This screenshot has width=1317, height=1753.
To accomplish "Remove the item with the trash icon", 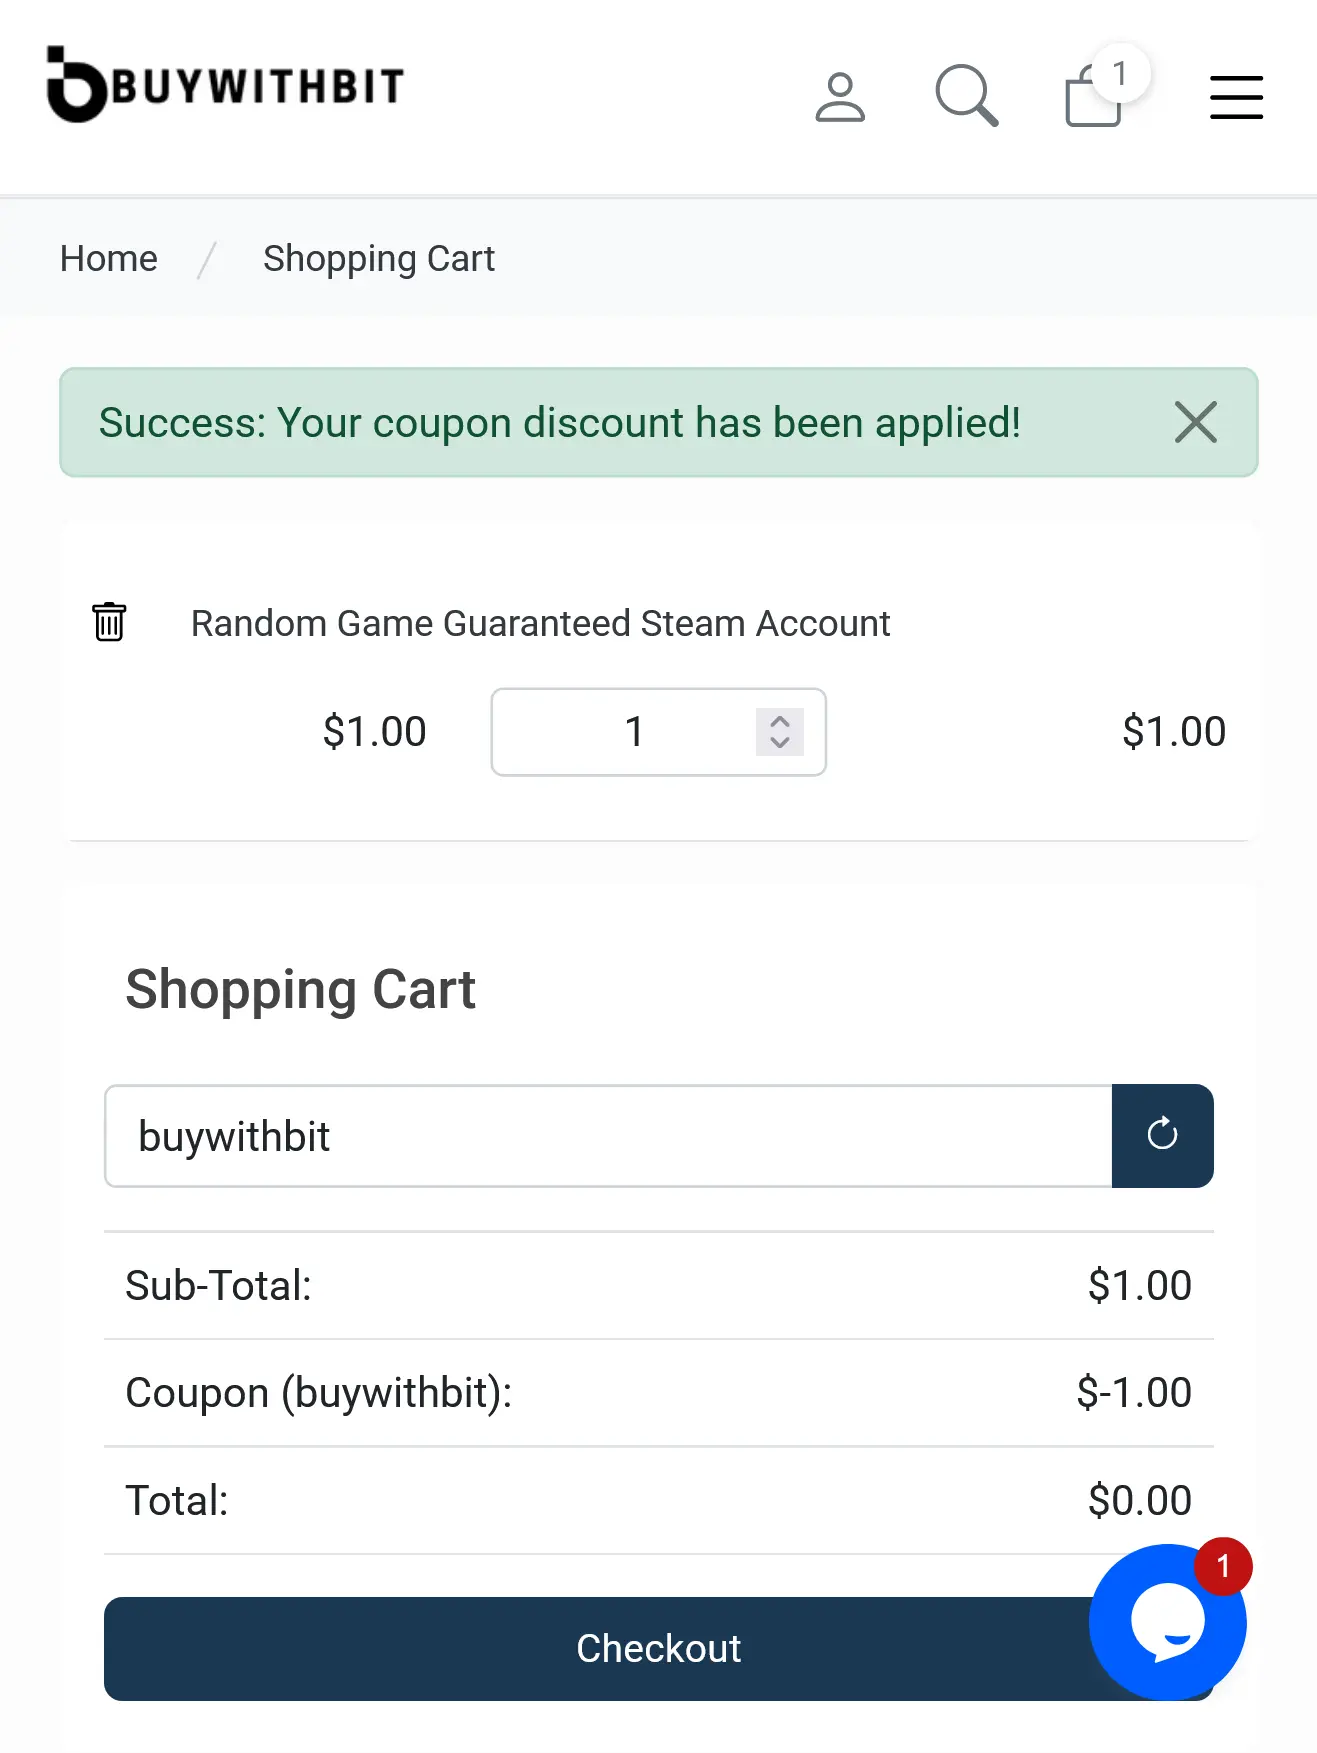I will coord(109,622).
